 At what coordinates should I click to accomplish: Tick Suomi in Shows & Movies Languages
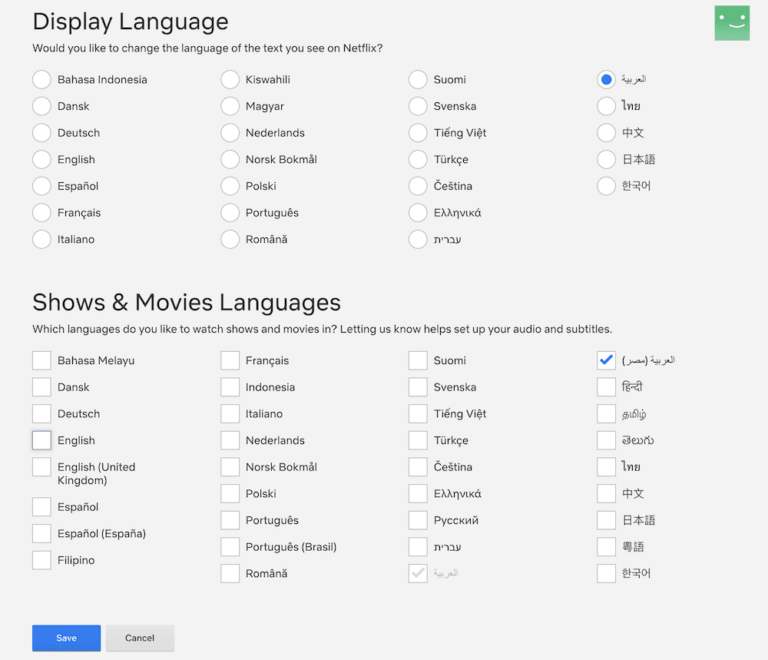[x=418, y=360]
